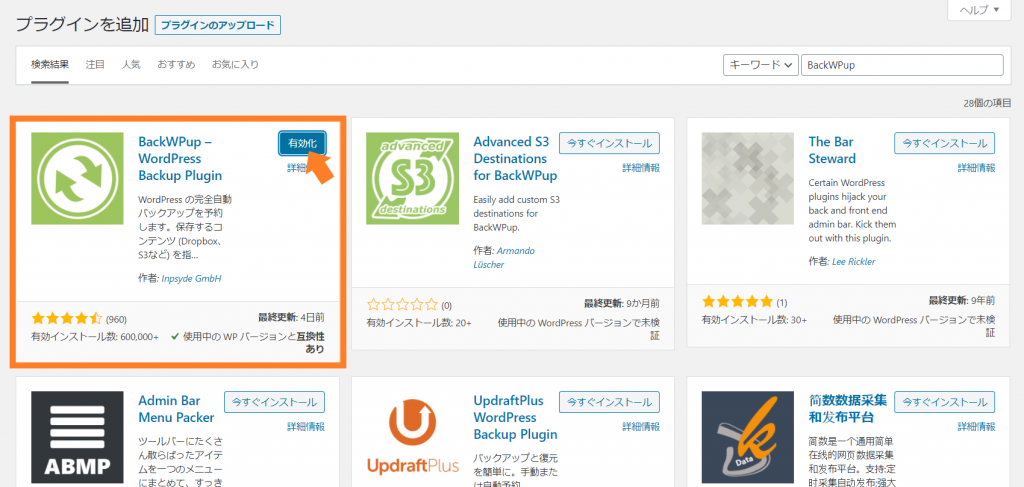Switch to the 注目 tab

[x=95, y=65]
